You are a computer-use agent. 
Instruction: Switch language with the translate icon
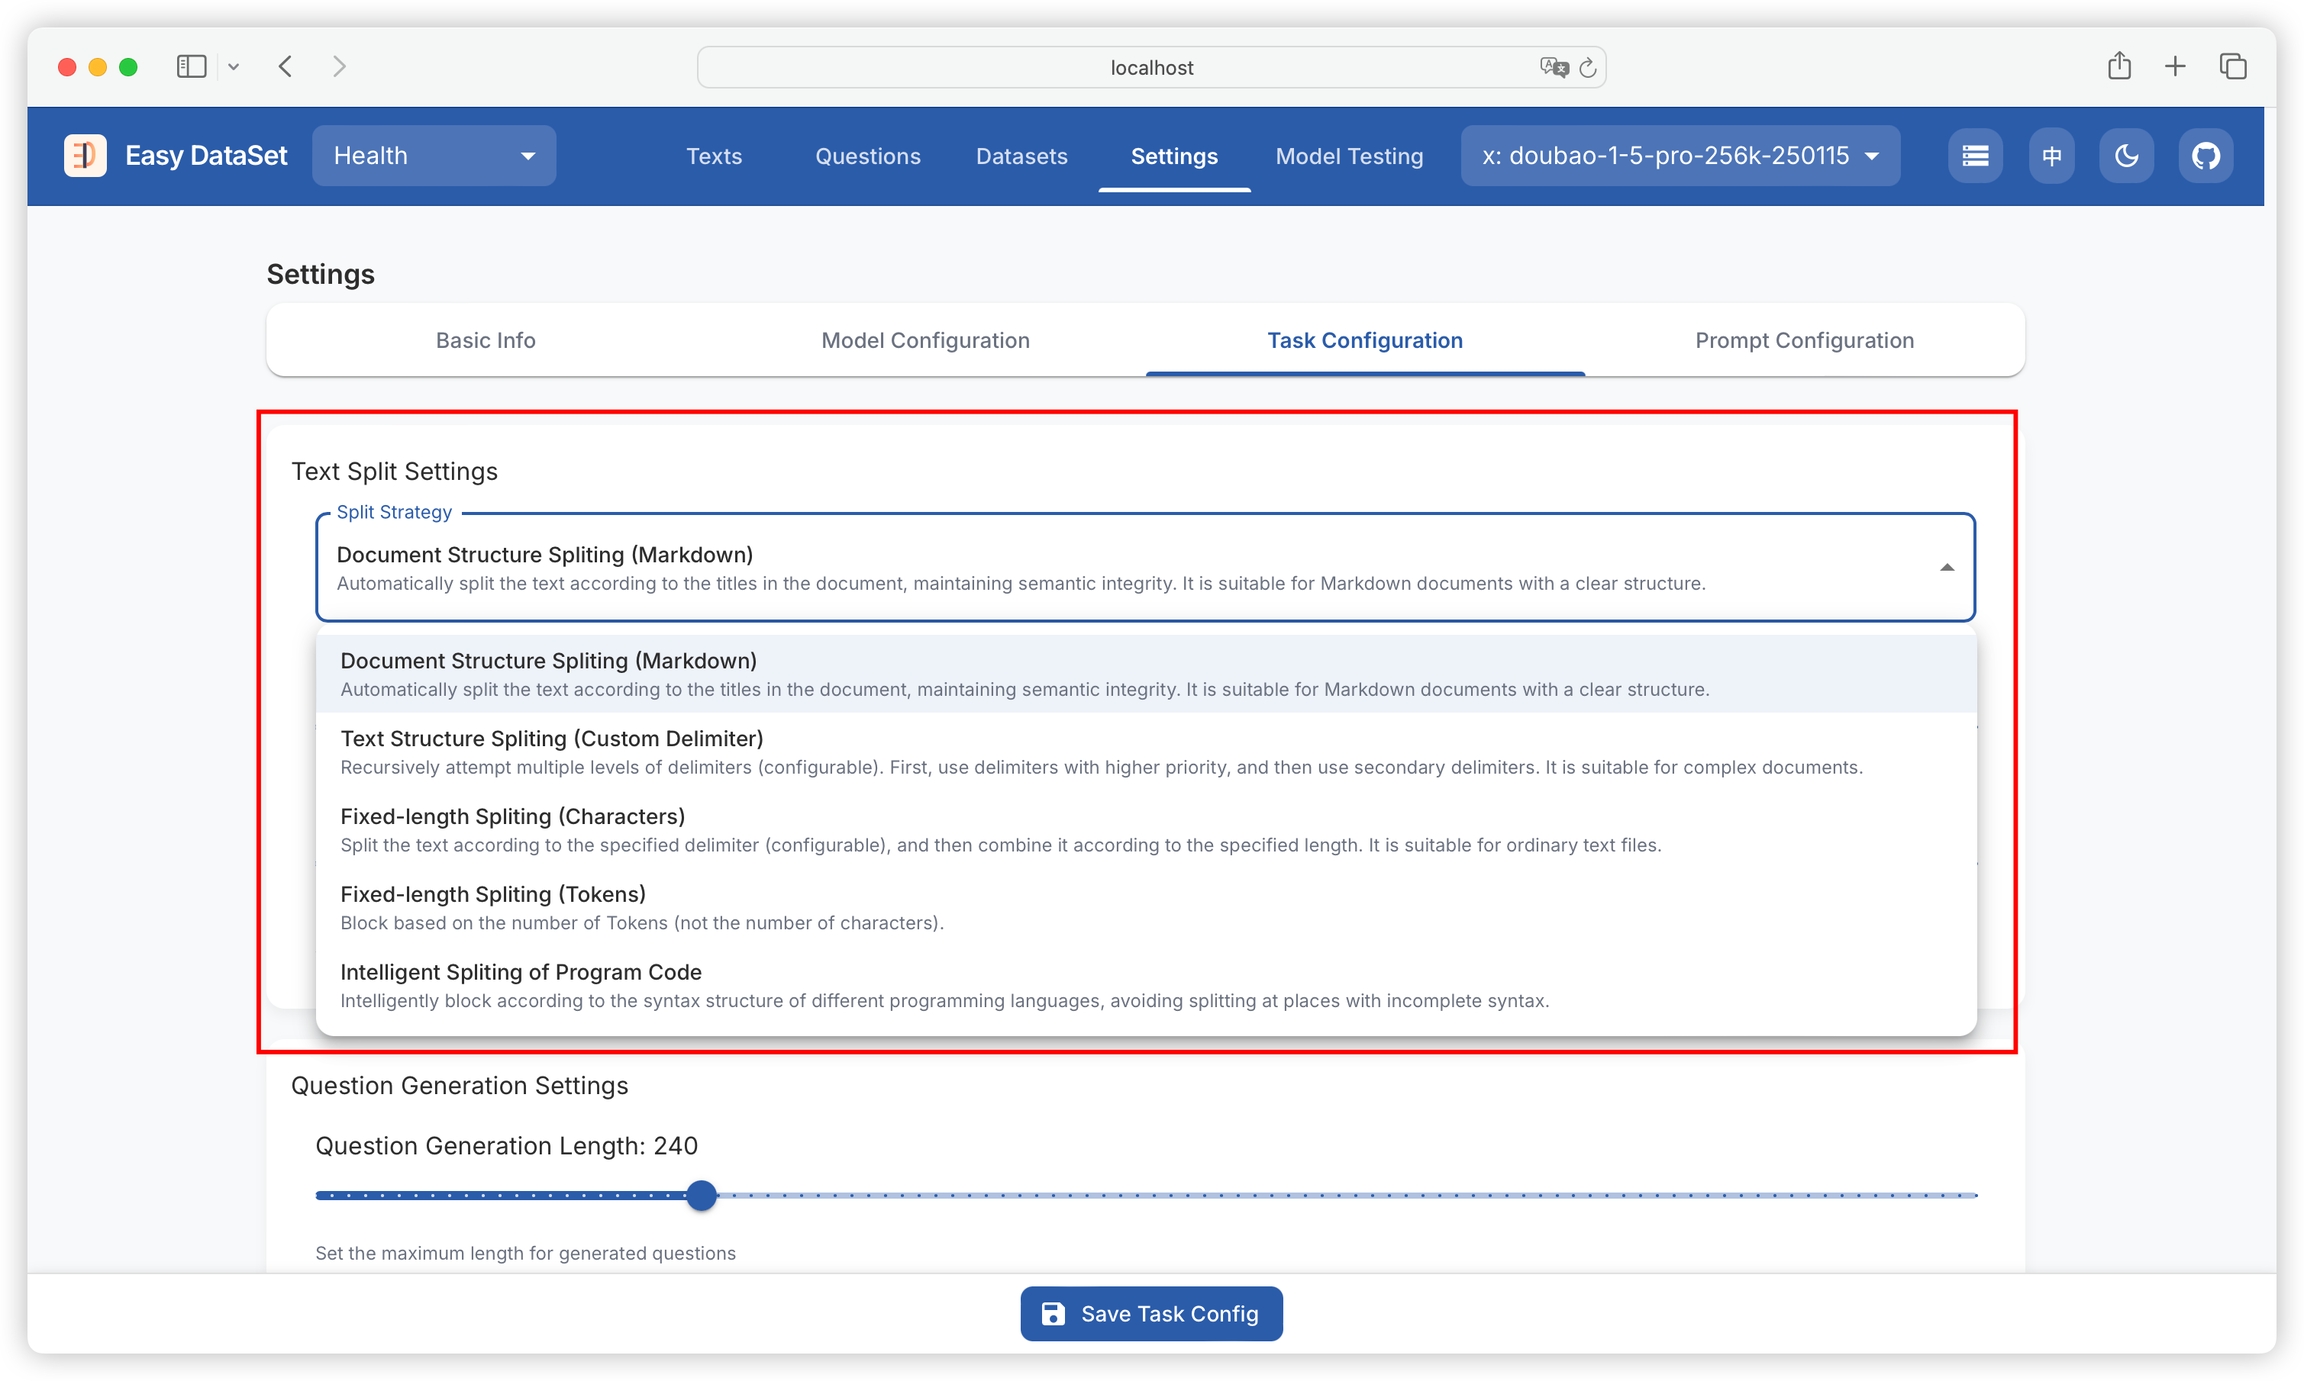click(2052, 156)
